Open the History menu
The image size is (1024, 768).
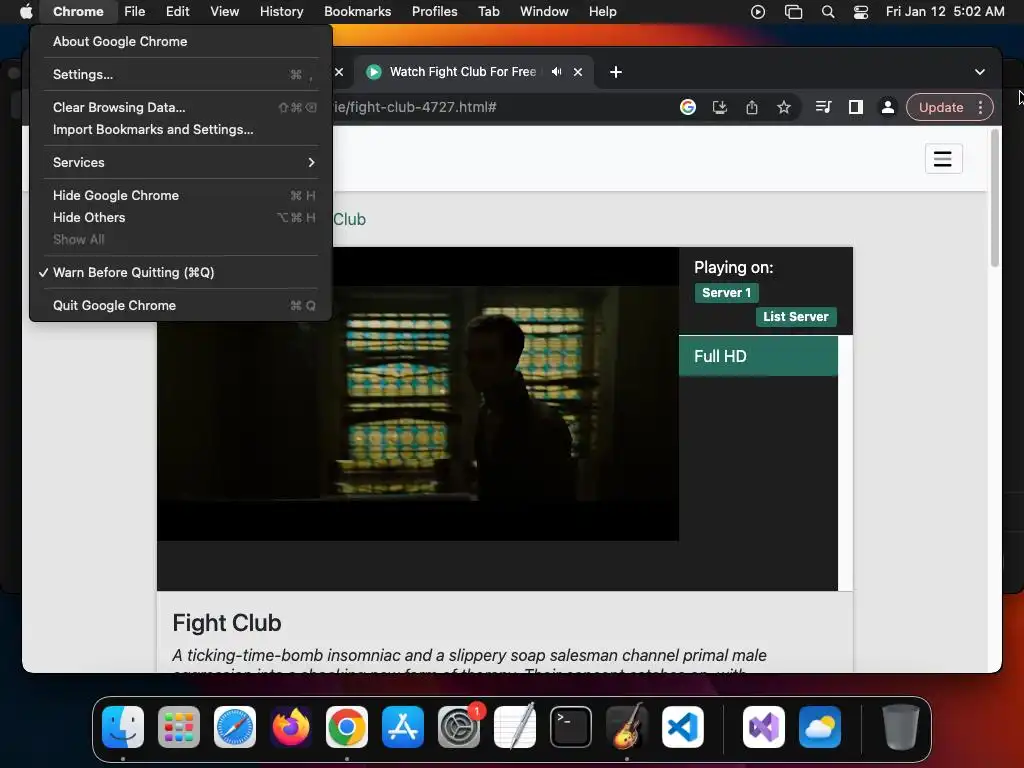point(281,12)
